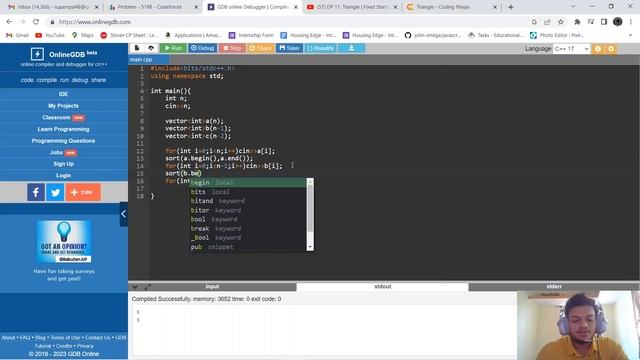Open Programming Questions in the sidebar
This screenshot has width=640, height=360.
point(63,141)
